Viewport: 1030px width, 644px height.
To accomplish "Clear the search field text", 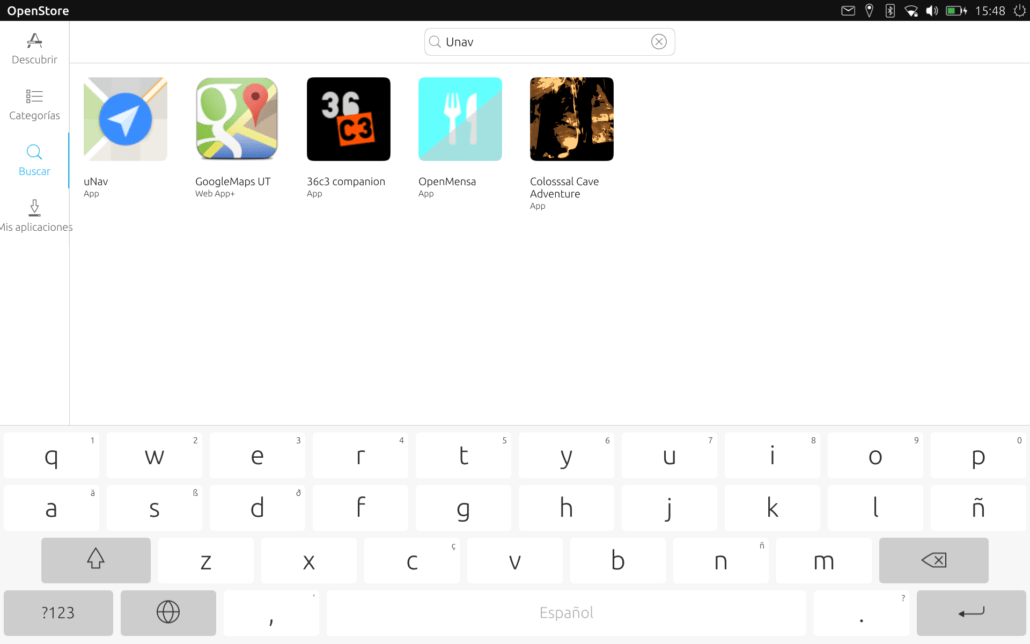I will [659, 41].
